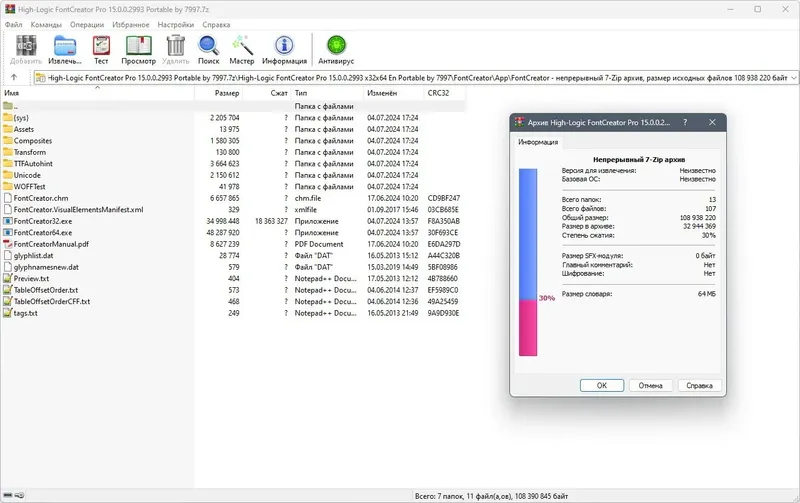Sort by the Изменён column header
This screenshot has height=503, width=800.
click(393, 93)
